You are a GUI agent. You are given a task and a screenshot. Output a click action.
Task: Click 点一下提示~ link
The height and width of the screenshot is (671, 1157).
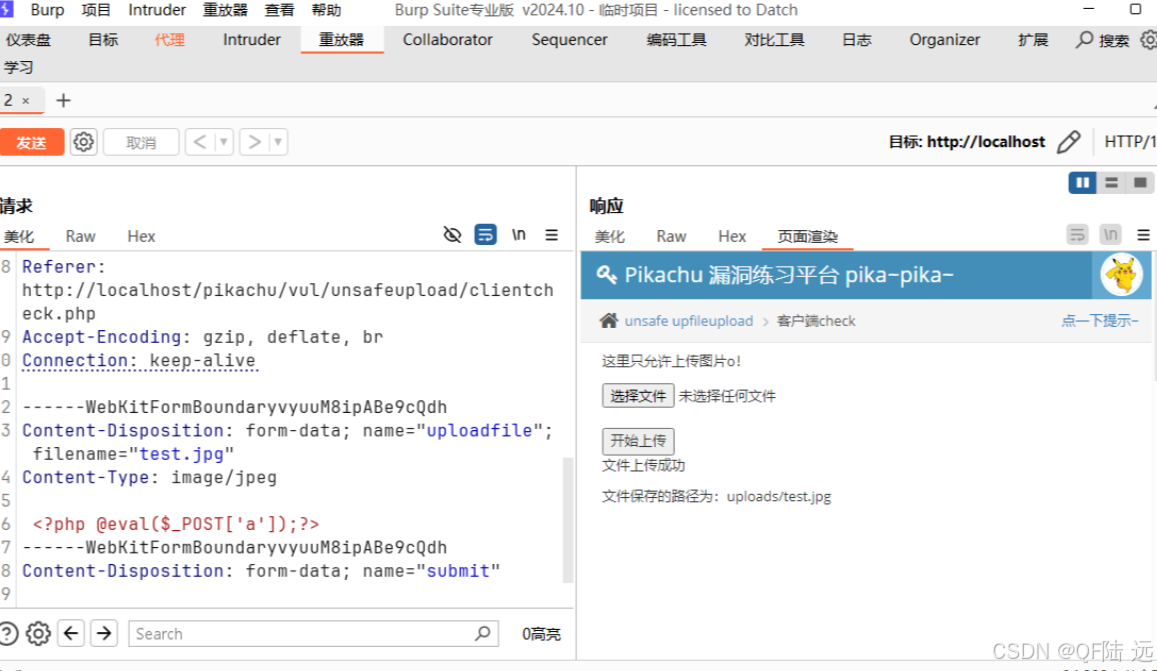click(1099, 320)
